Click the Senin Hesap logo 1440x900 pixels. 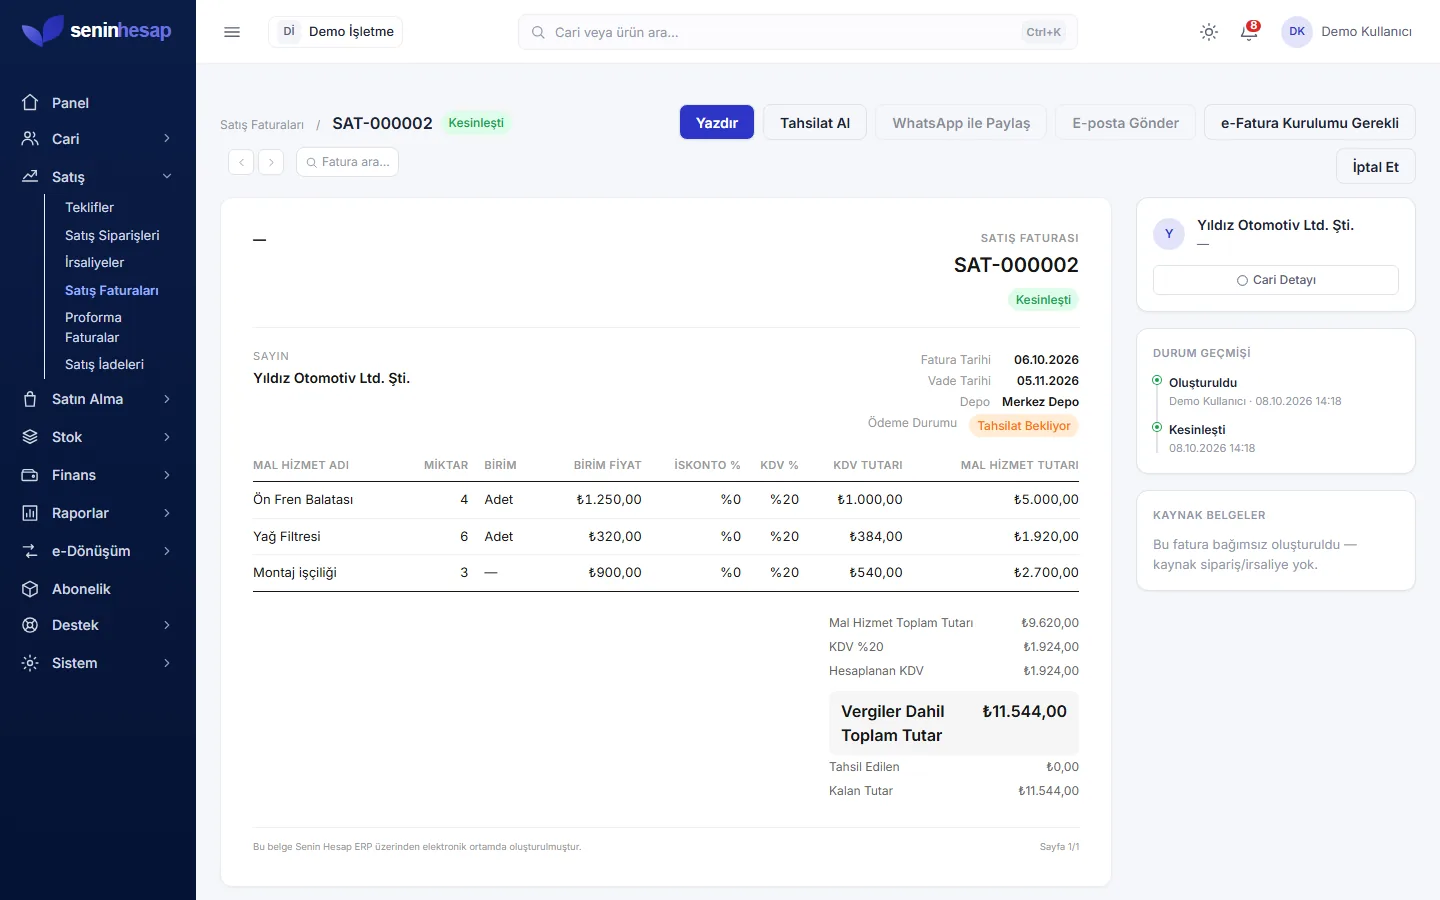[96, 31]
